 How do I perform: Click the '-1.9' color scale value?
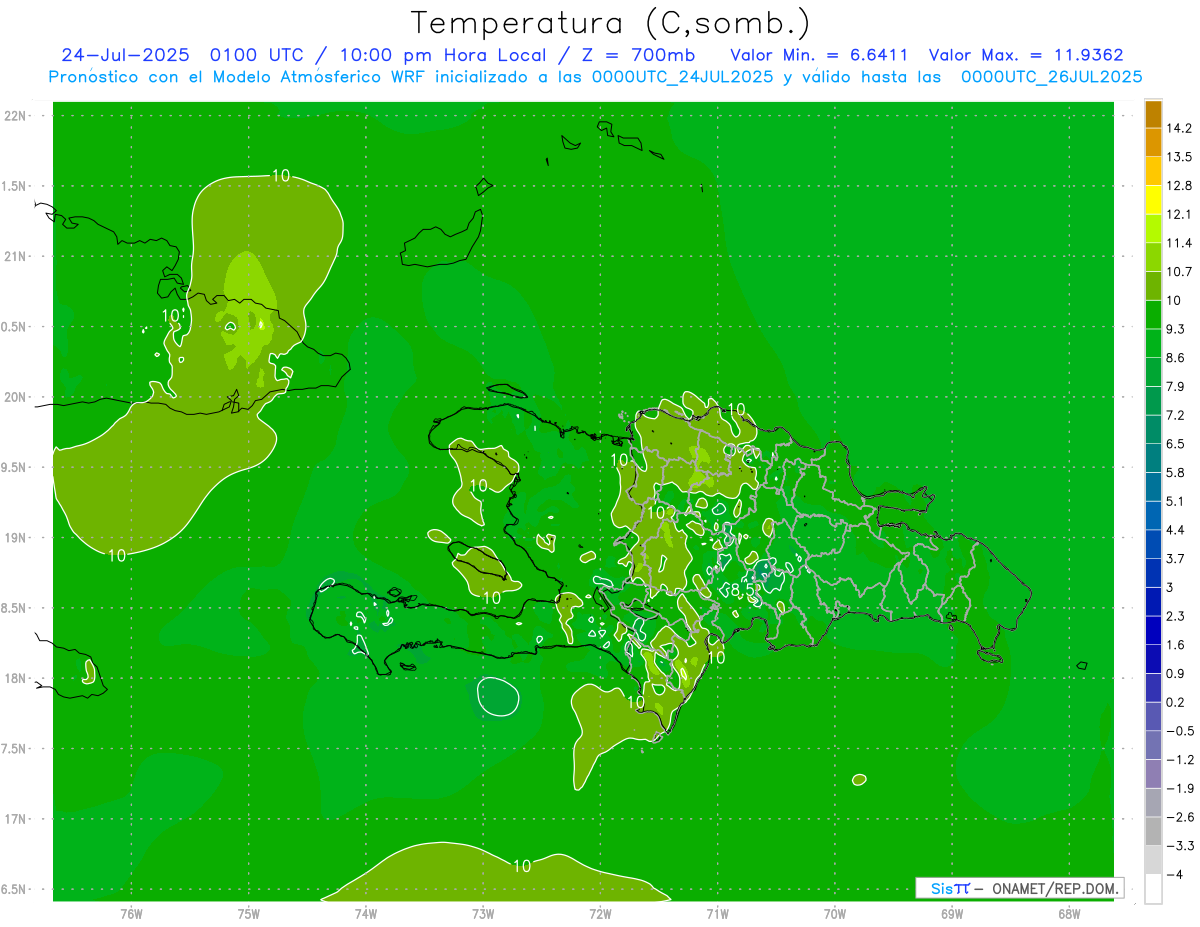tap(1180, 789)
